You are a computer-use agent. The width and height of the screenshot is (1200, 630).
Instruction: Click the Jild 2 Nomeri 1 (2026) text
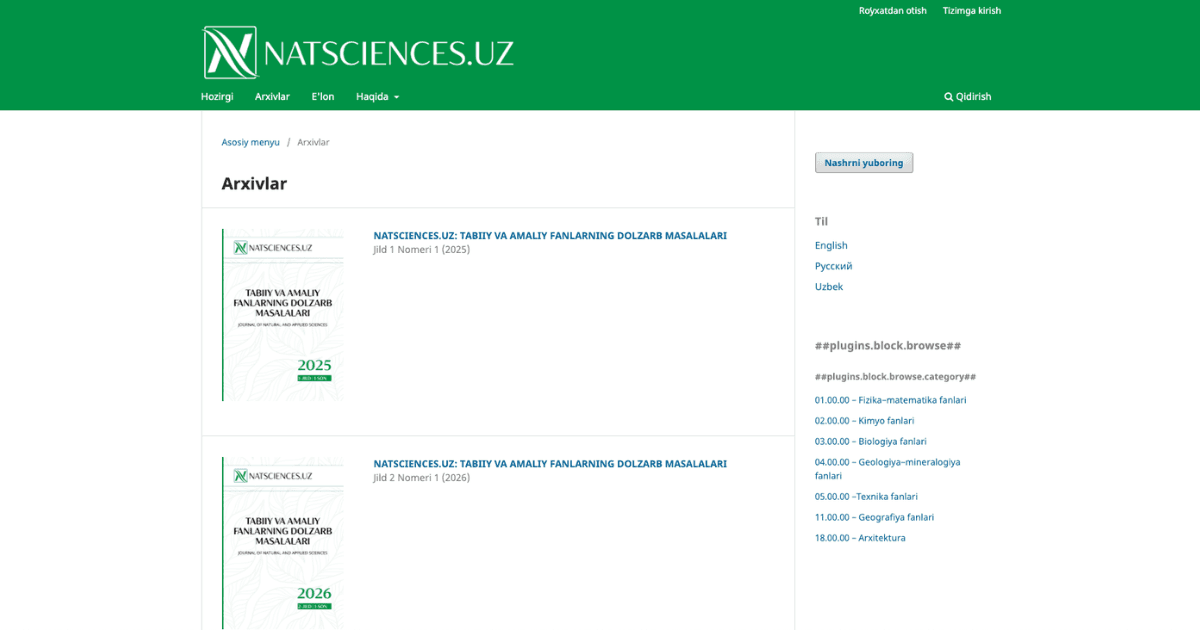click(422, 478)
